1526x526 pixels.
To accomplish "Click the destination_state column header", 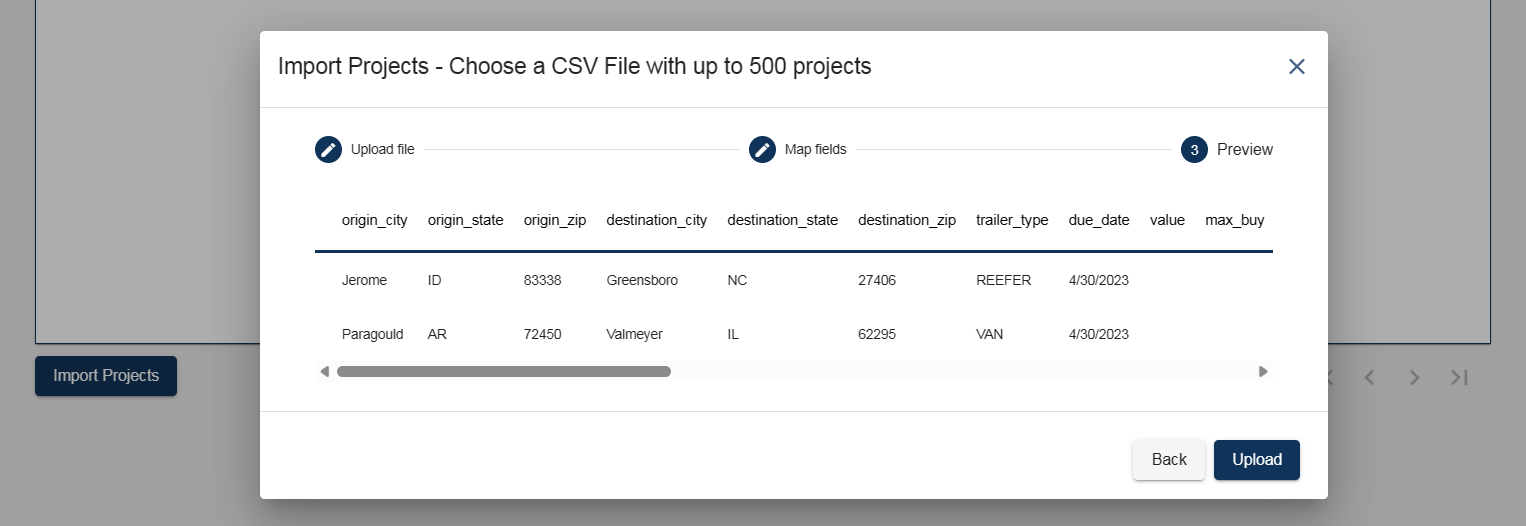I will point(782,220).
